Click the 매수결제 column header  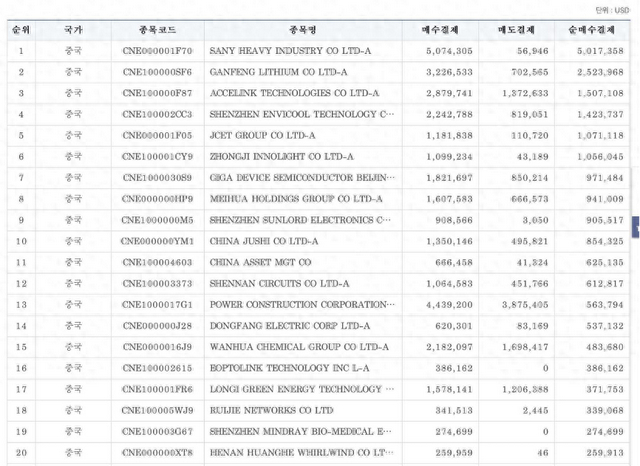click(440, 30)
